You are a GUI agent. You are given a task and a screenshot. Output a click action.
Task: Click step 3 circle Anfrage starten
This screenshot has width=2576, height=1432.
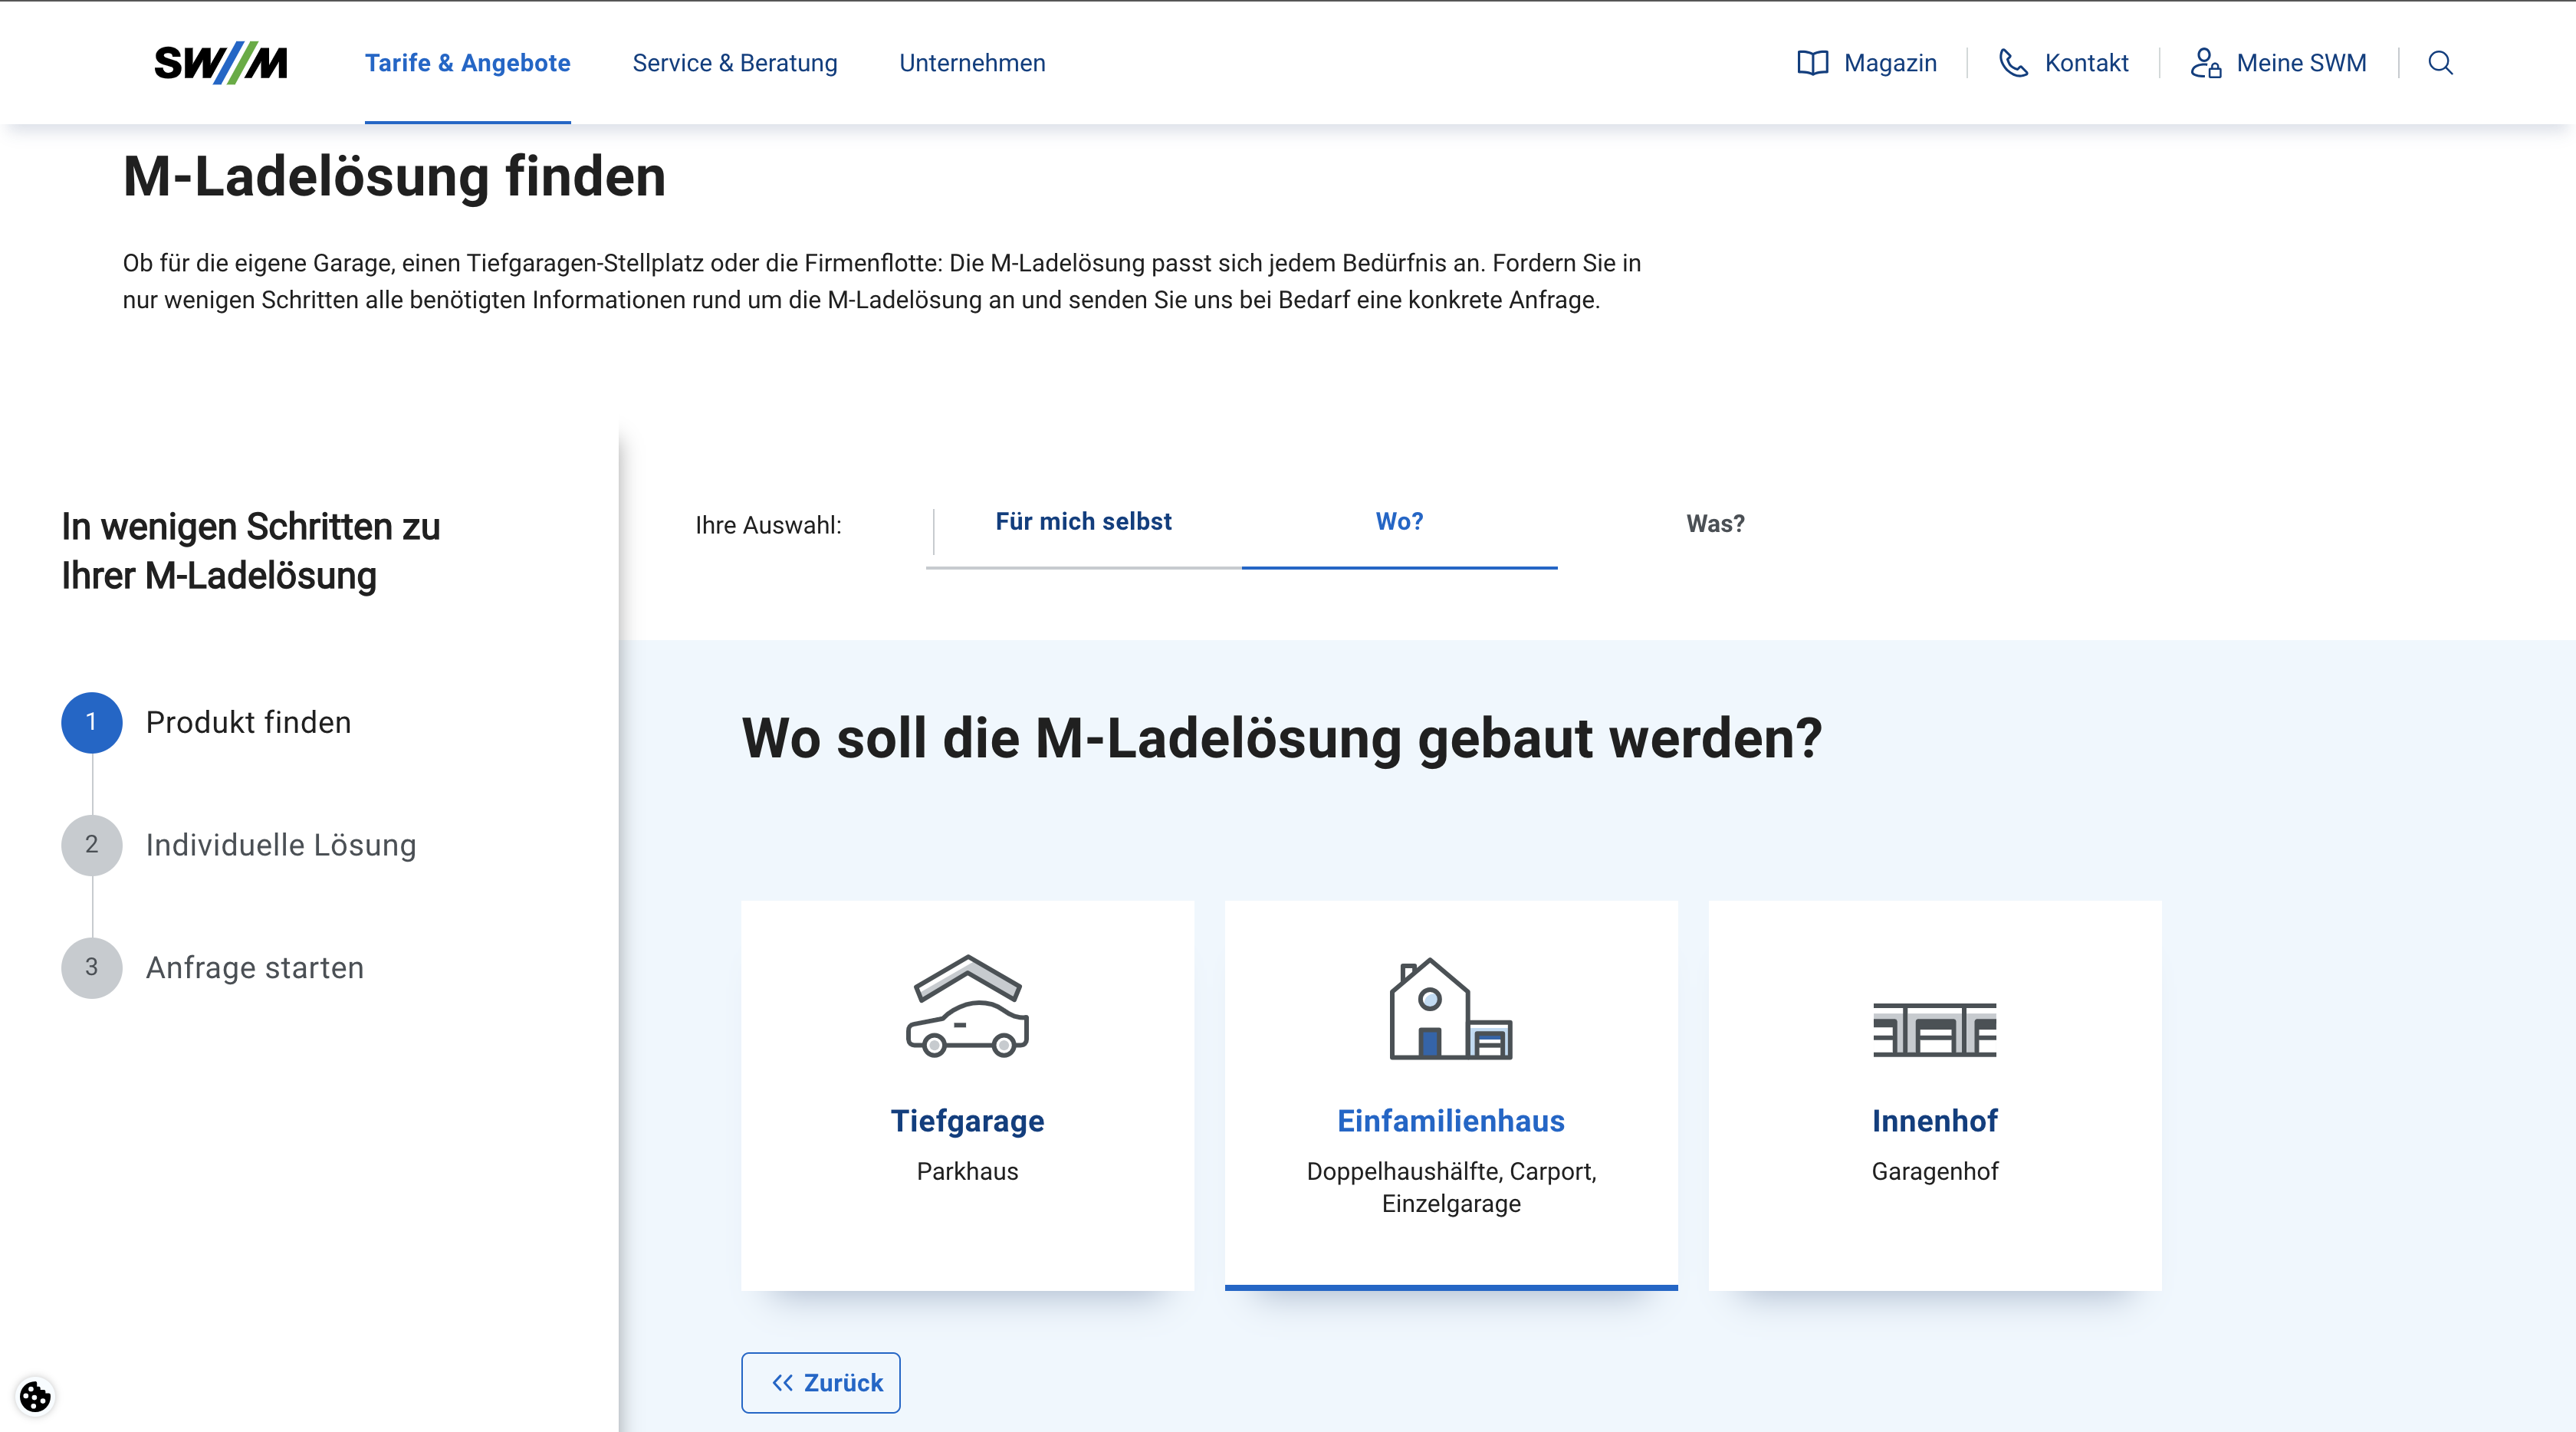coord(92,967)
